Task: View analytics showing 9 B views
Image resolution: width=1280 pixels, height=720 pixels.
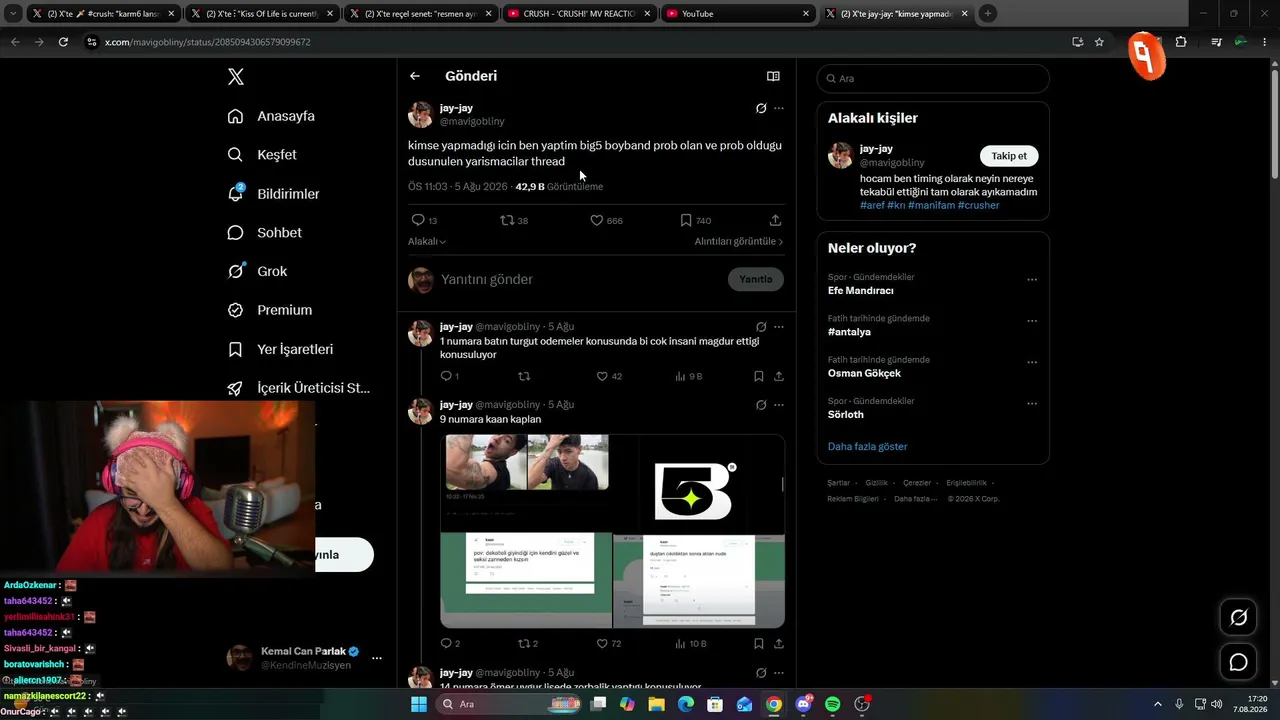Action: (689, 376)
